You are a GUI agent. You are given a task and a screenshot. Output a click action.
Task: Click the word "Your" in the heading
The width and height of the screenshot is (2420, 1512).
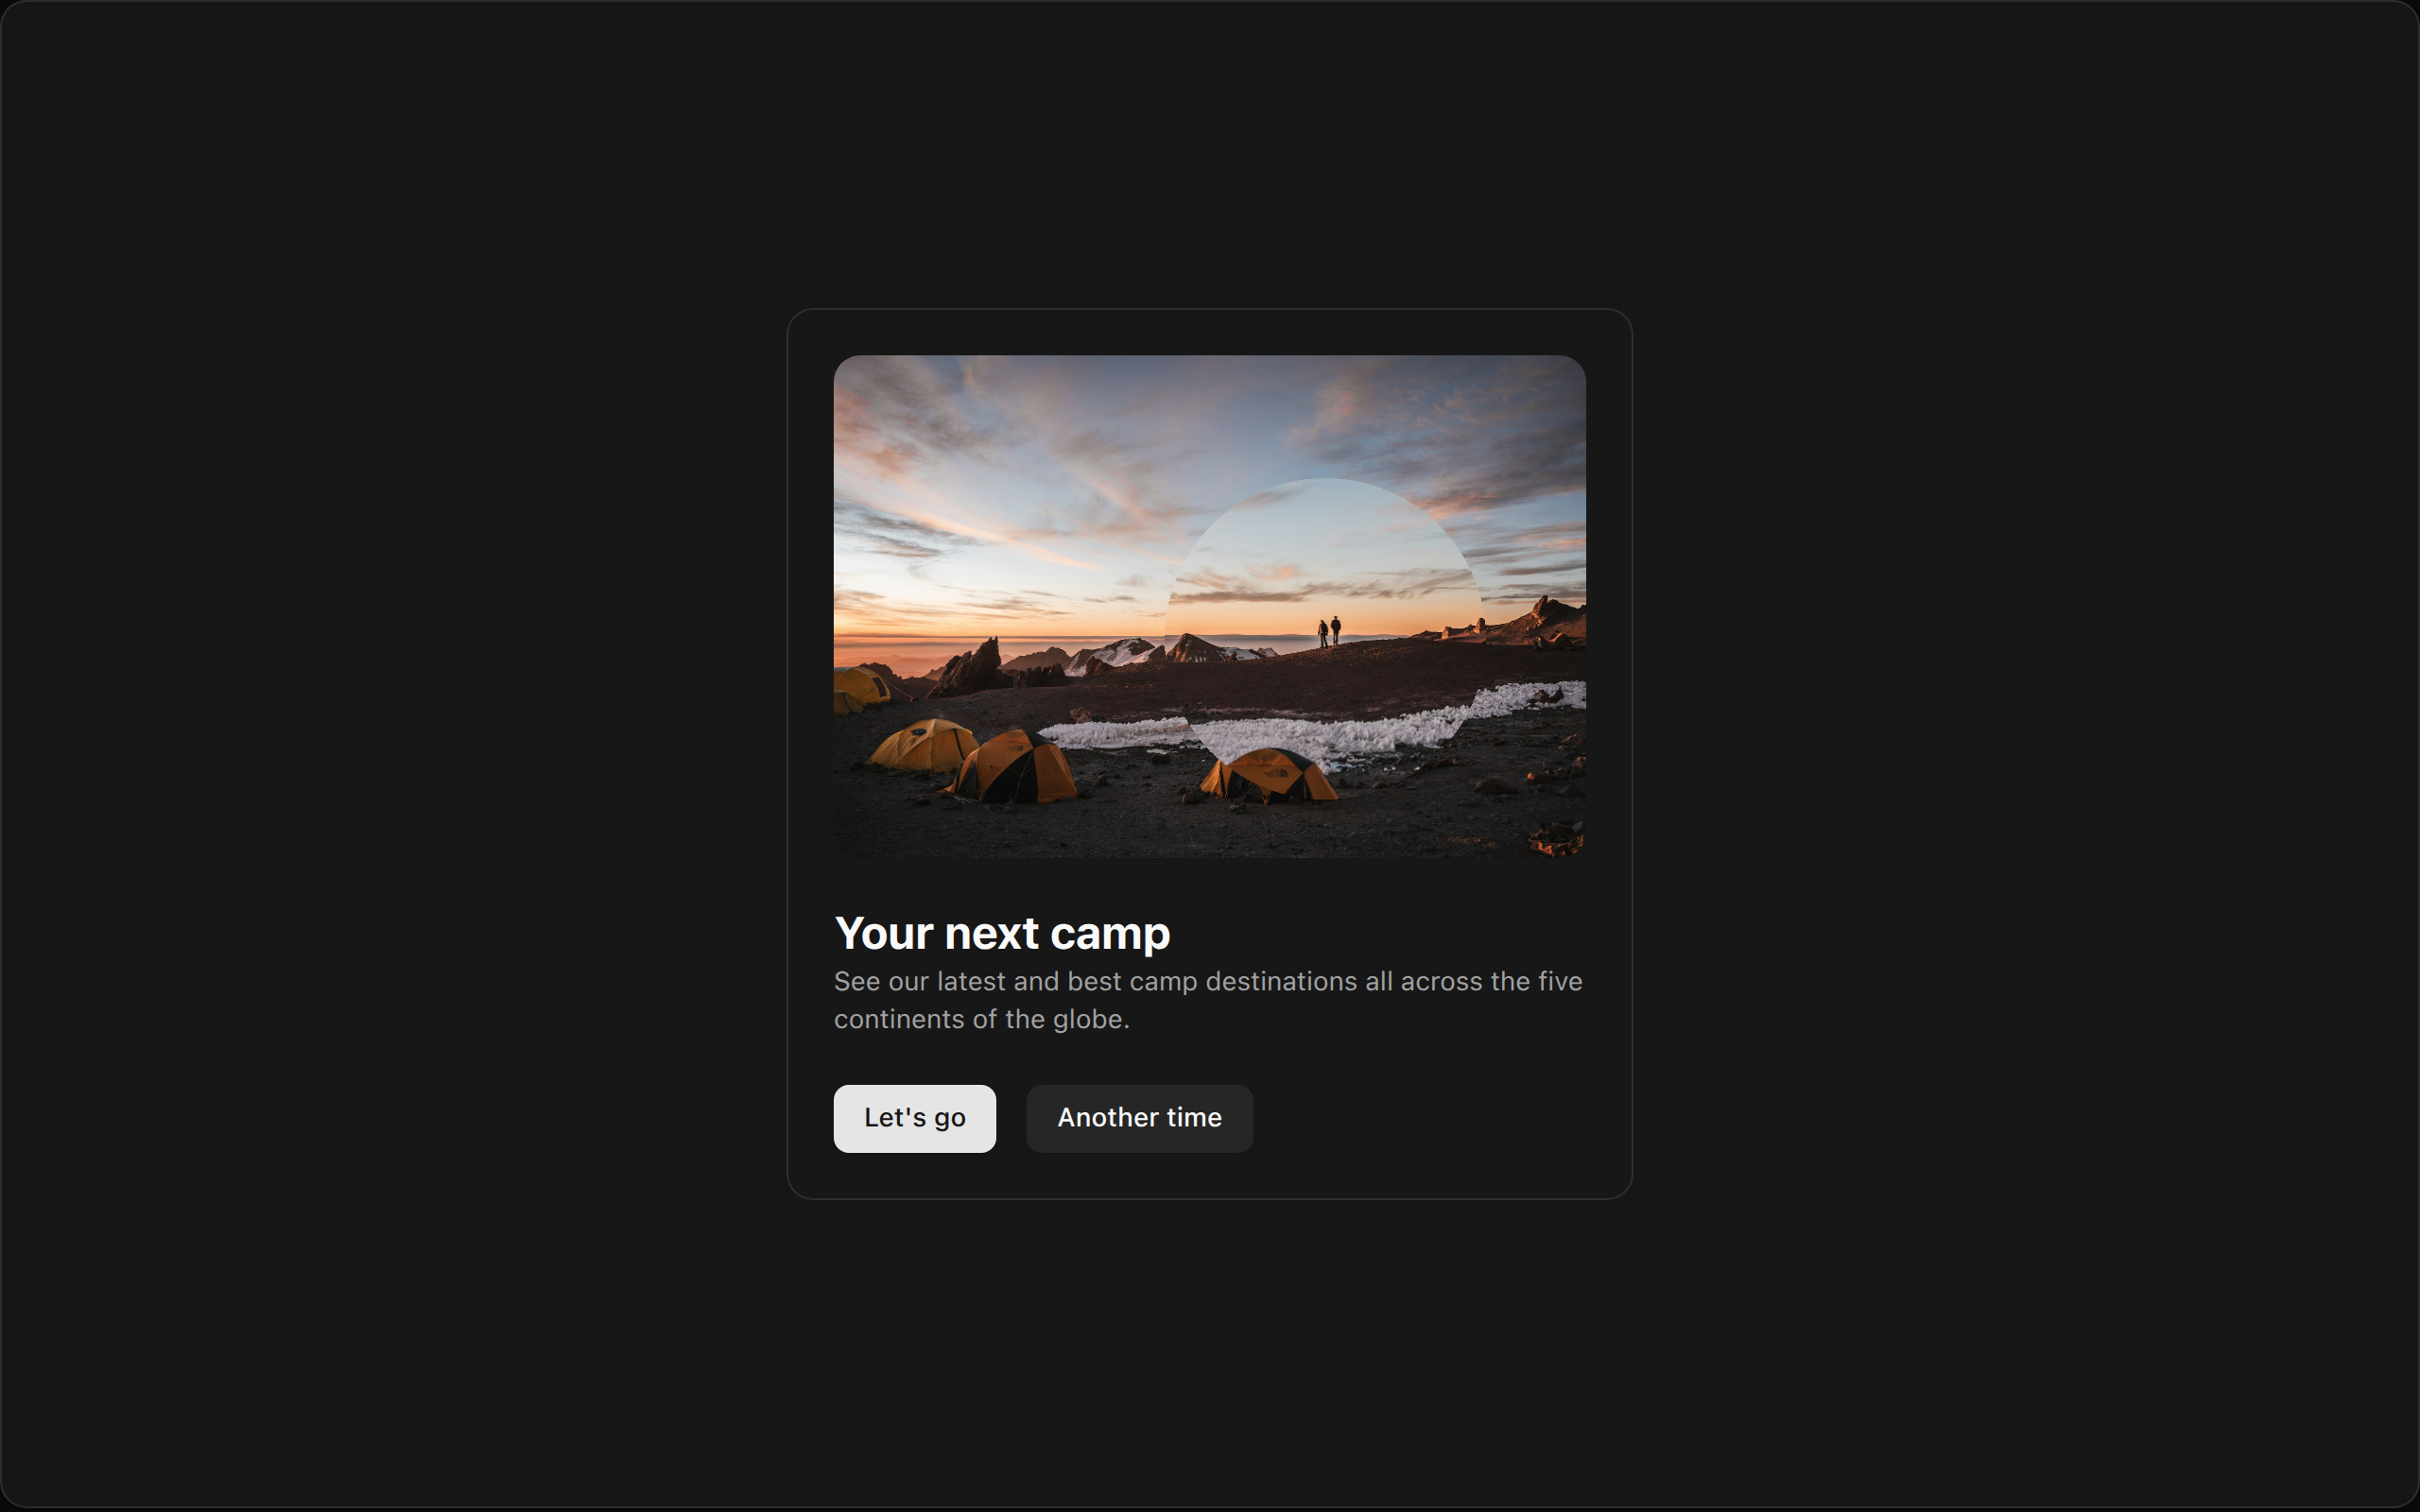pyautogui.click(x=884, y=933)
